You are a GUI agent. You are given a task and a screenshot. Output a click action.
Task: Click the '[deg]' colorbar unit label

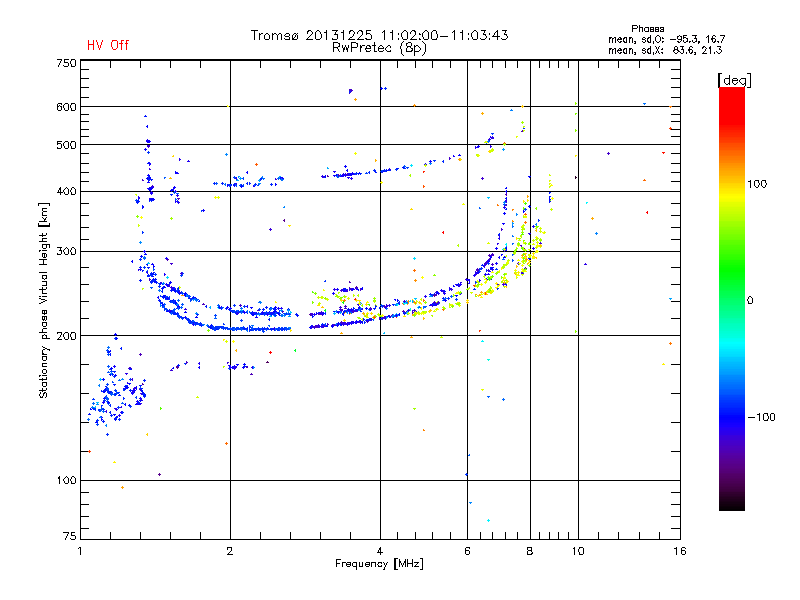[734, 80]
